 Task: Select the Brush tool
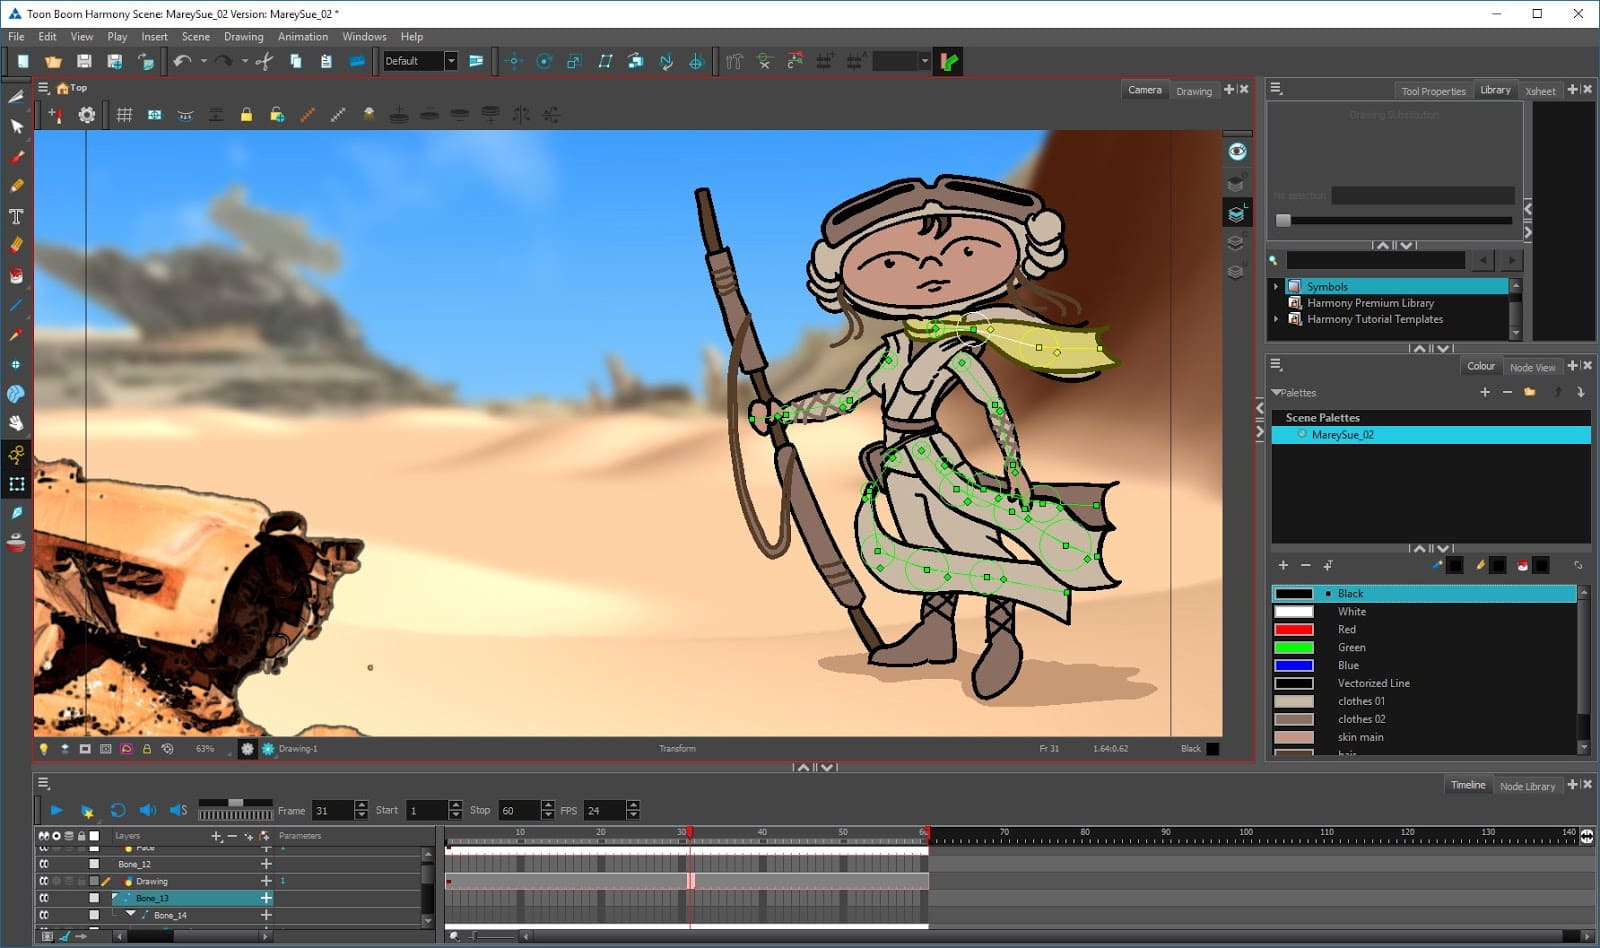[x=15, y=157]
